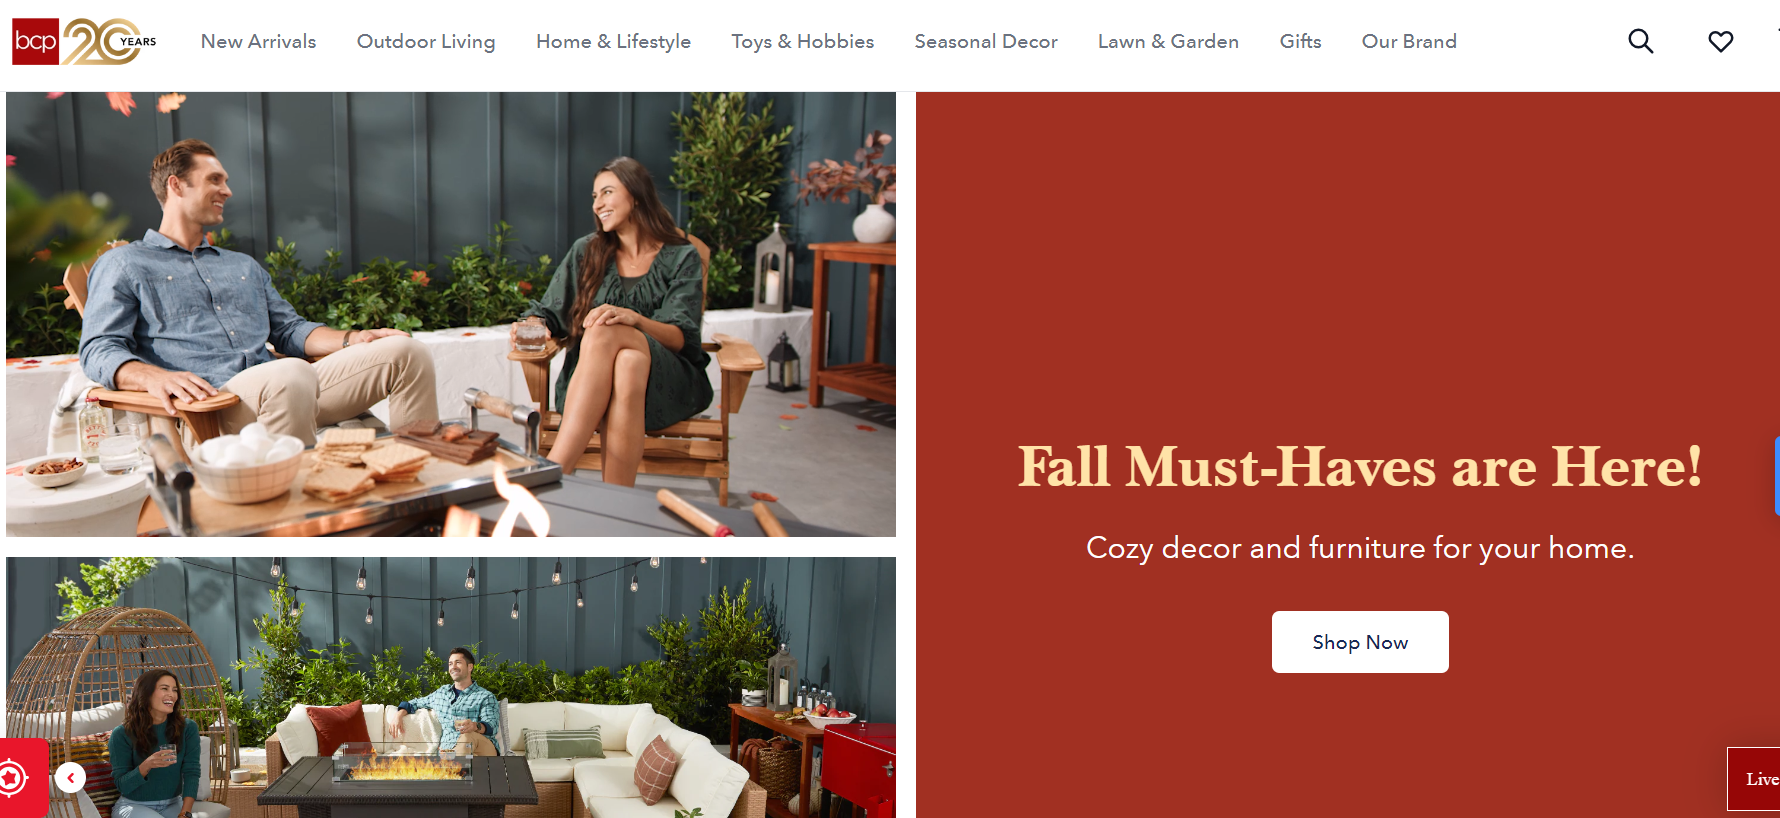This screenshot has width=1780, height=818.
Task: Expand the Home & Lifestyle menu
Action: click(x=613, y=41)
